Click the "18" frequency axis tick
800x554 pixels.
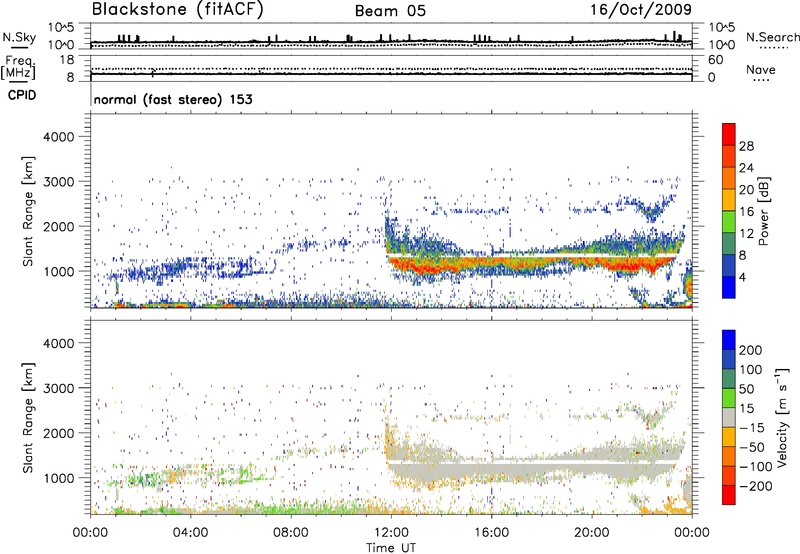67,60
